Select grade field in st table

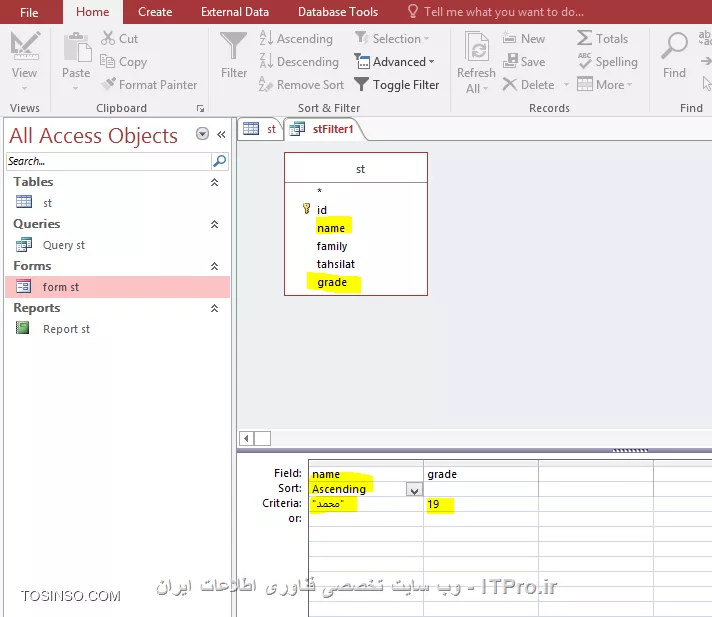coord(332,282)
